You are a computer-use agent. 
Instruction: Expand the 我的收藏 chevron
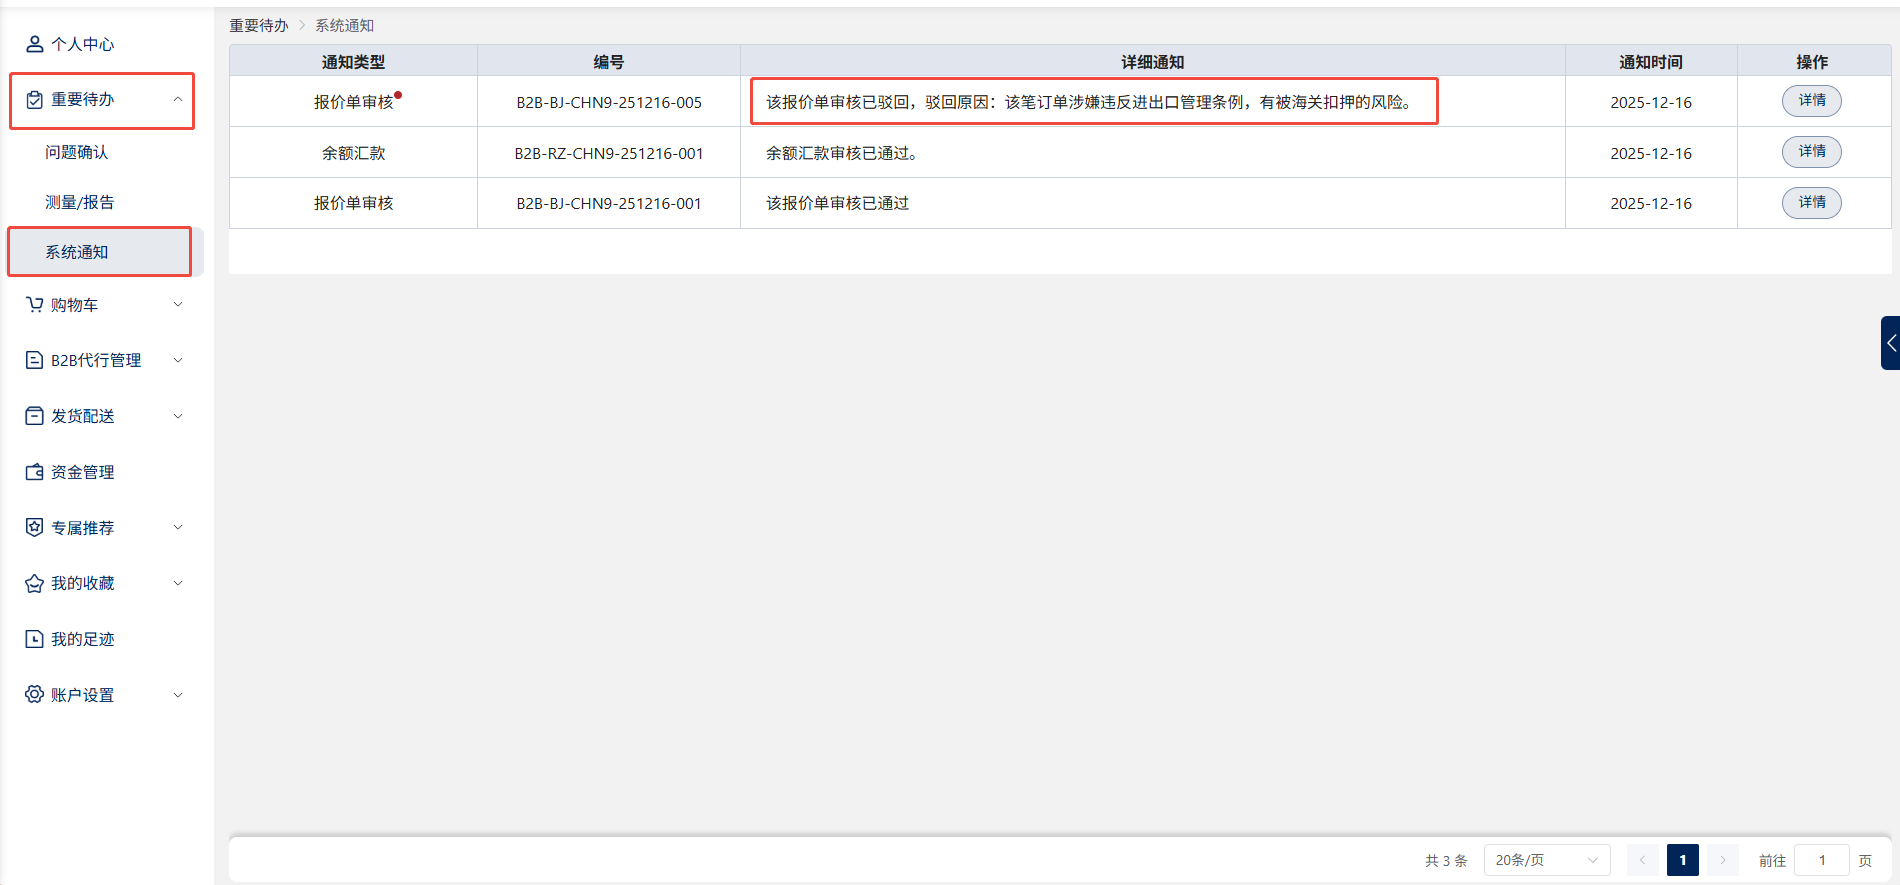tap(178, 583)
